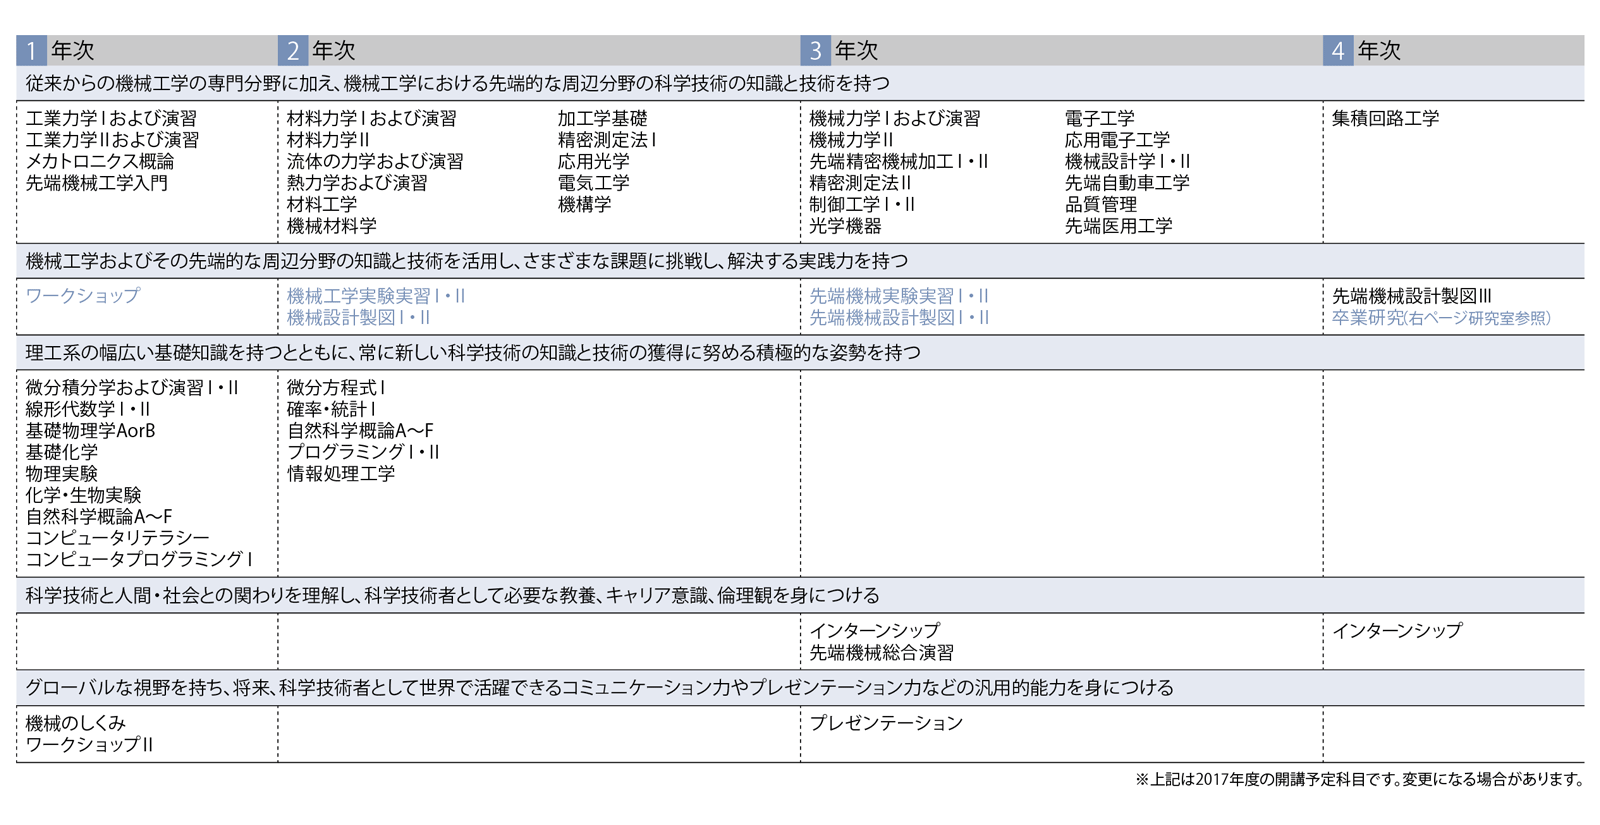This screenshot has width=1600, height=825.
Task: Open the blue ワークショップ link
Action: tap(83, 296)
